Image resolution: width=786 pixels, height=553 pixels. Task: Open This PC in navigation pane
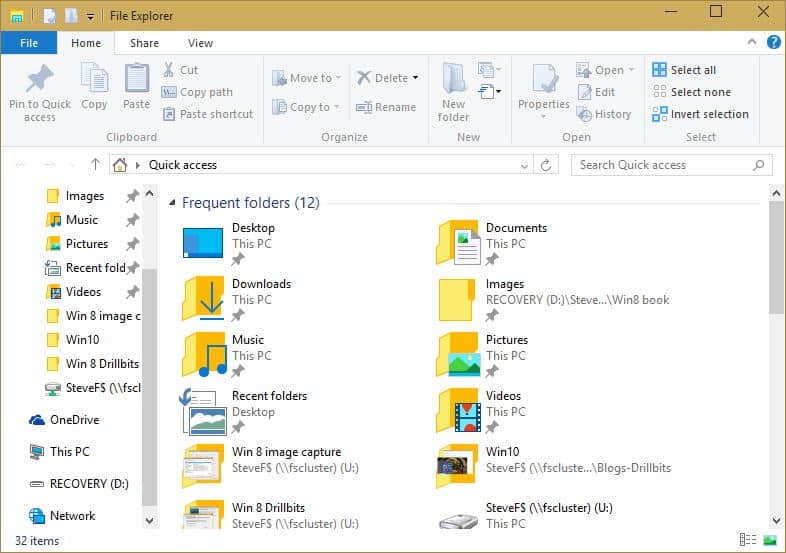pos(60,452)
